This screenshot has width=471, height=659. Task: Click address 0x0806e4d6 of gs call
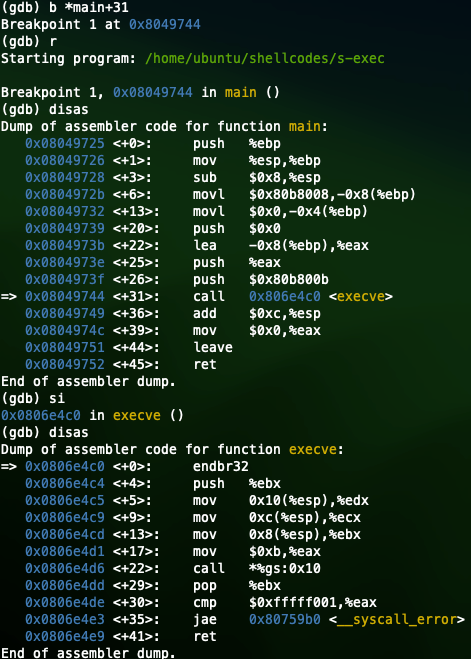click(x=65, y=569)
